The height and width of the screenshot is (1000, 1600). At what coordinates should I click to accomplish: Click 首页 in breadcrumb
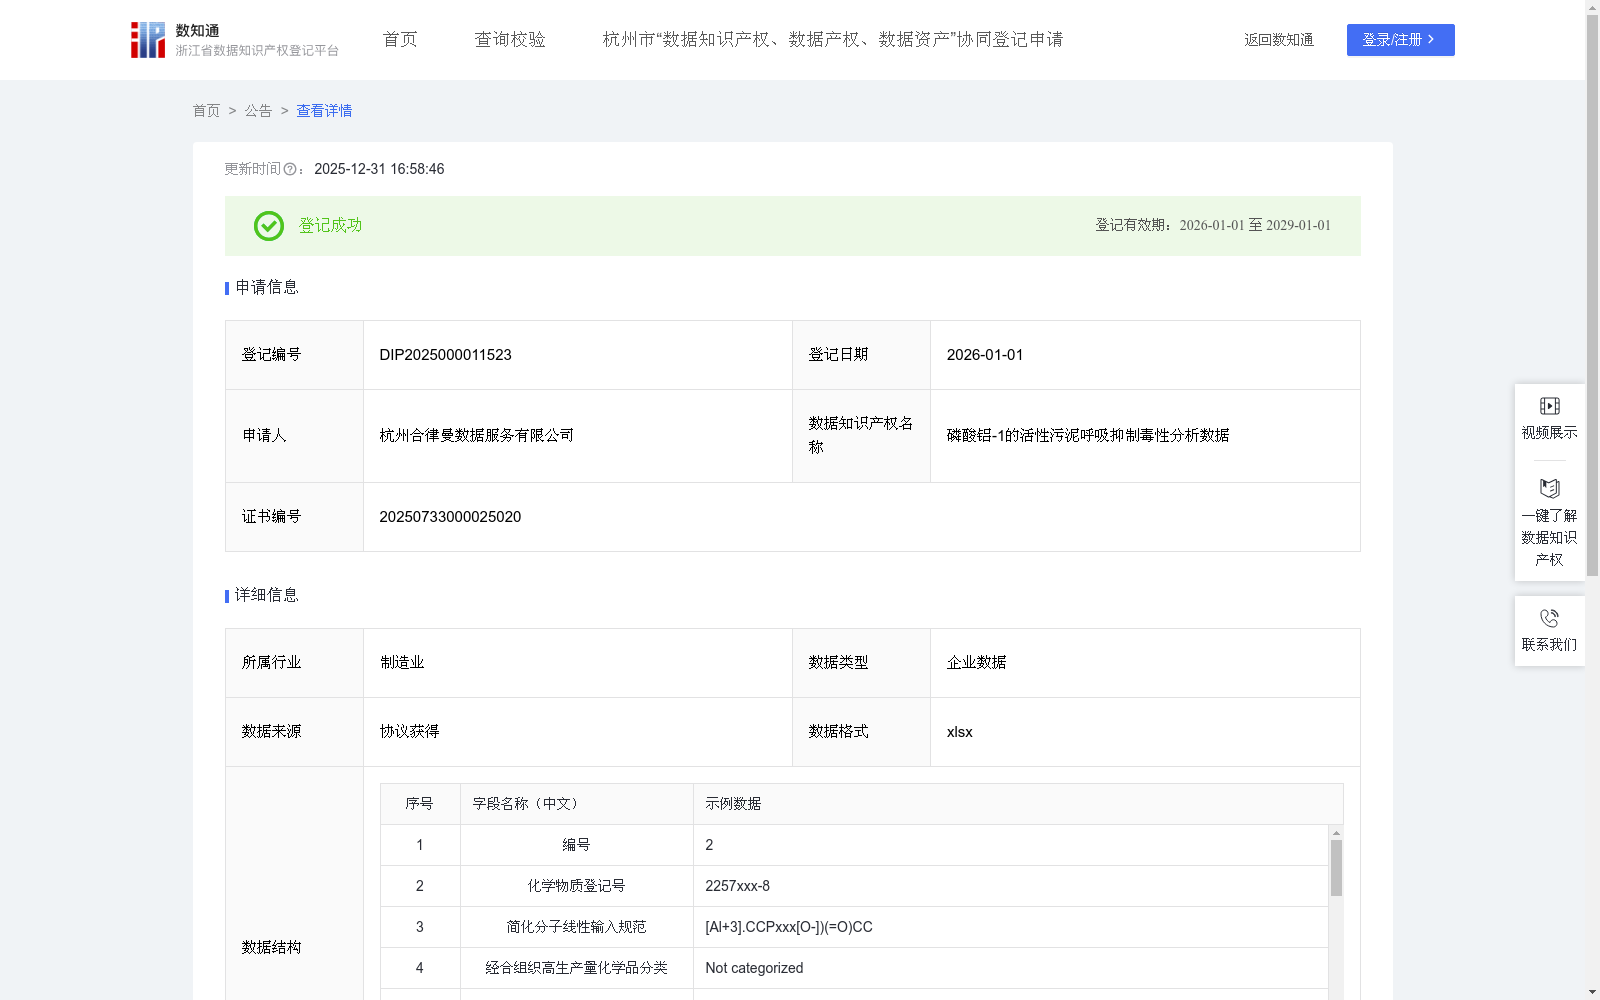tap(206, 111)
